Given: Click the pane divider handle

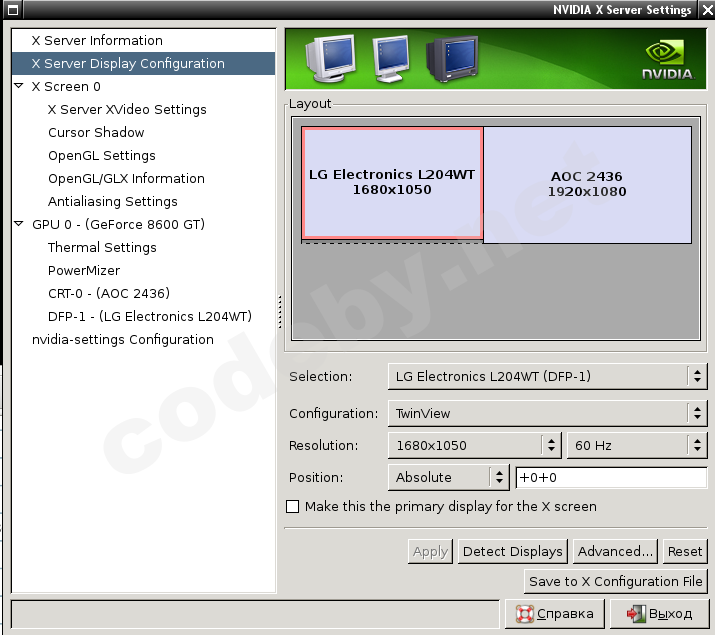Looking at the screenshot, I should click(x=280, y=312).
